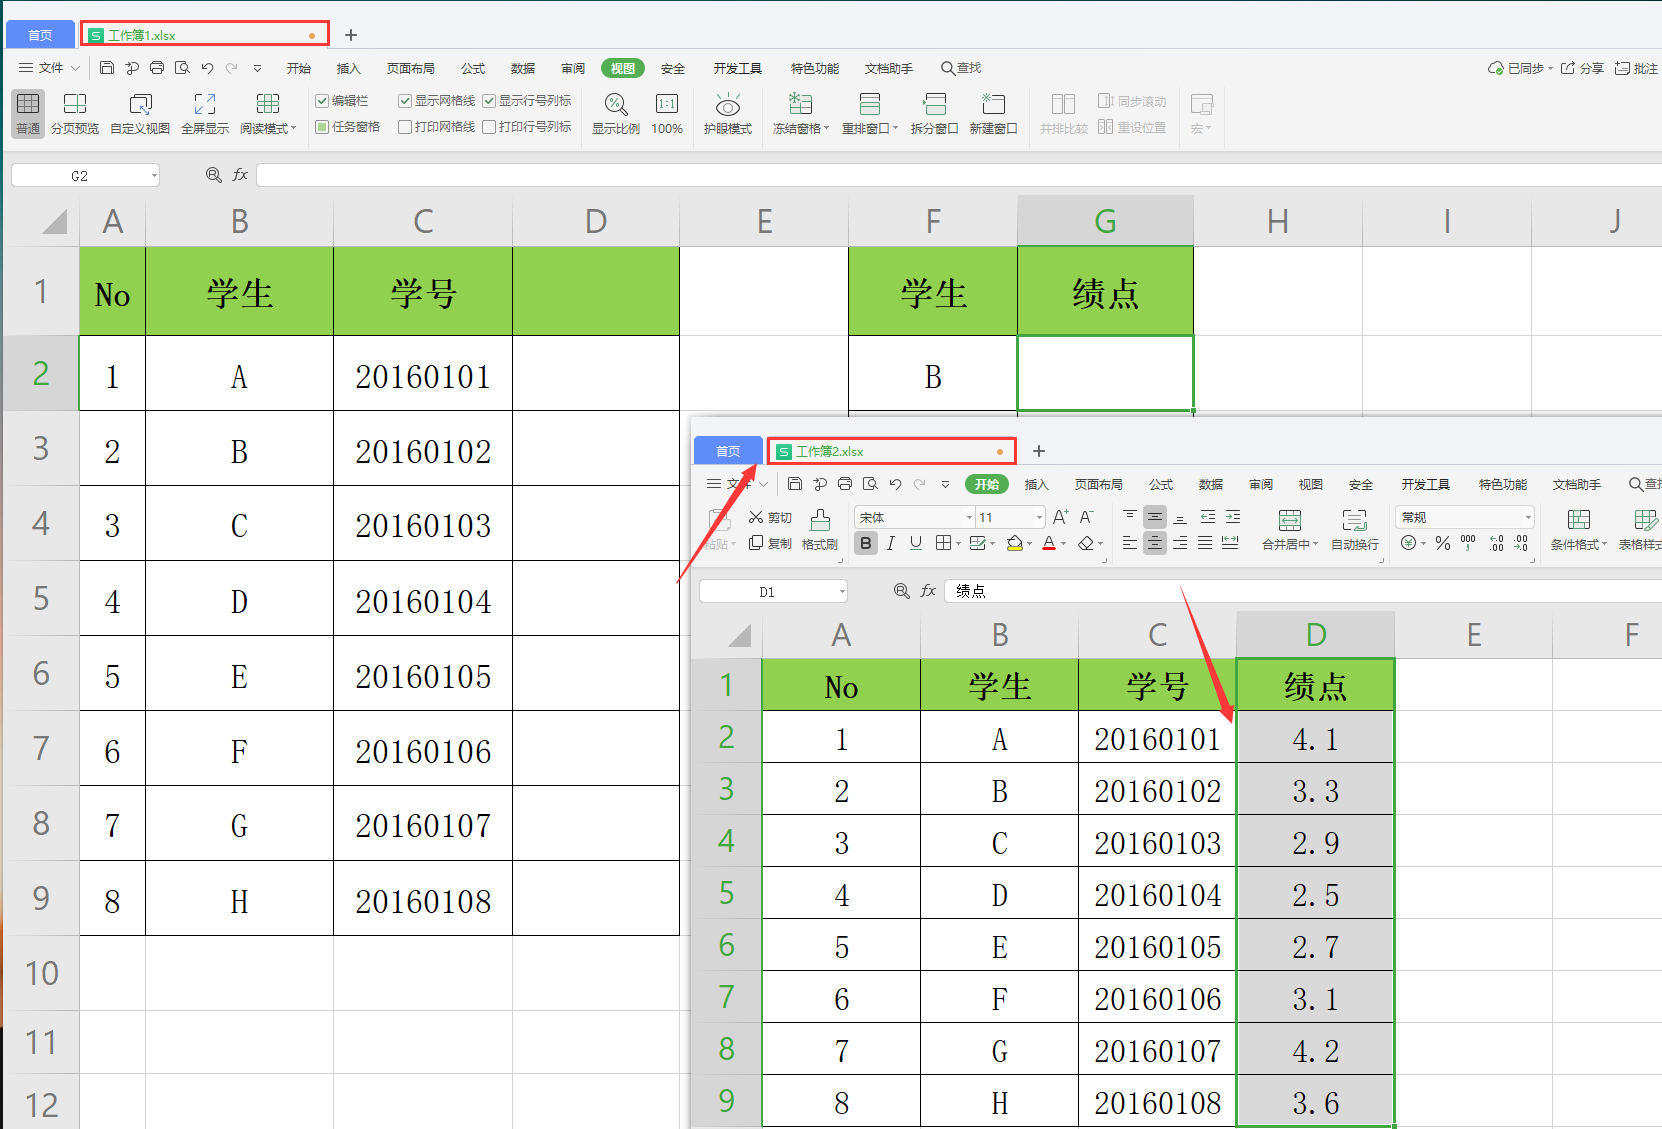Click Split Window (拆分窗口) in 工作簿1

(x=935, y=113)
